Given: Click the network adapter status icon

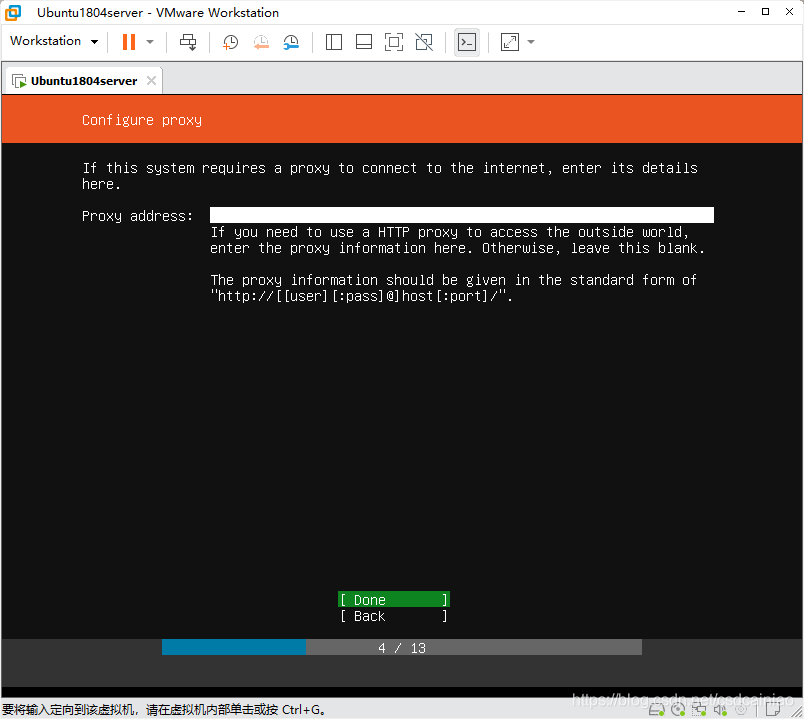Looking at the screenshot, I should (x=699, y=710).
